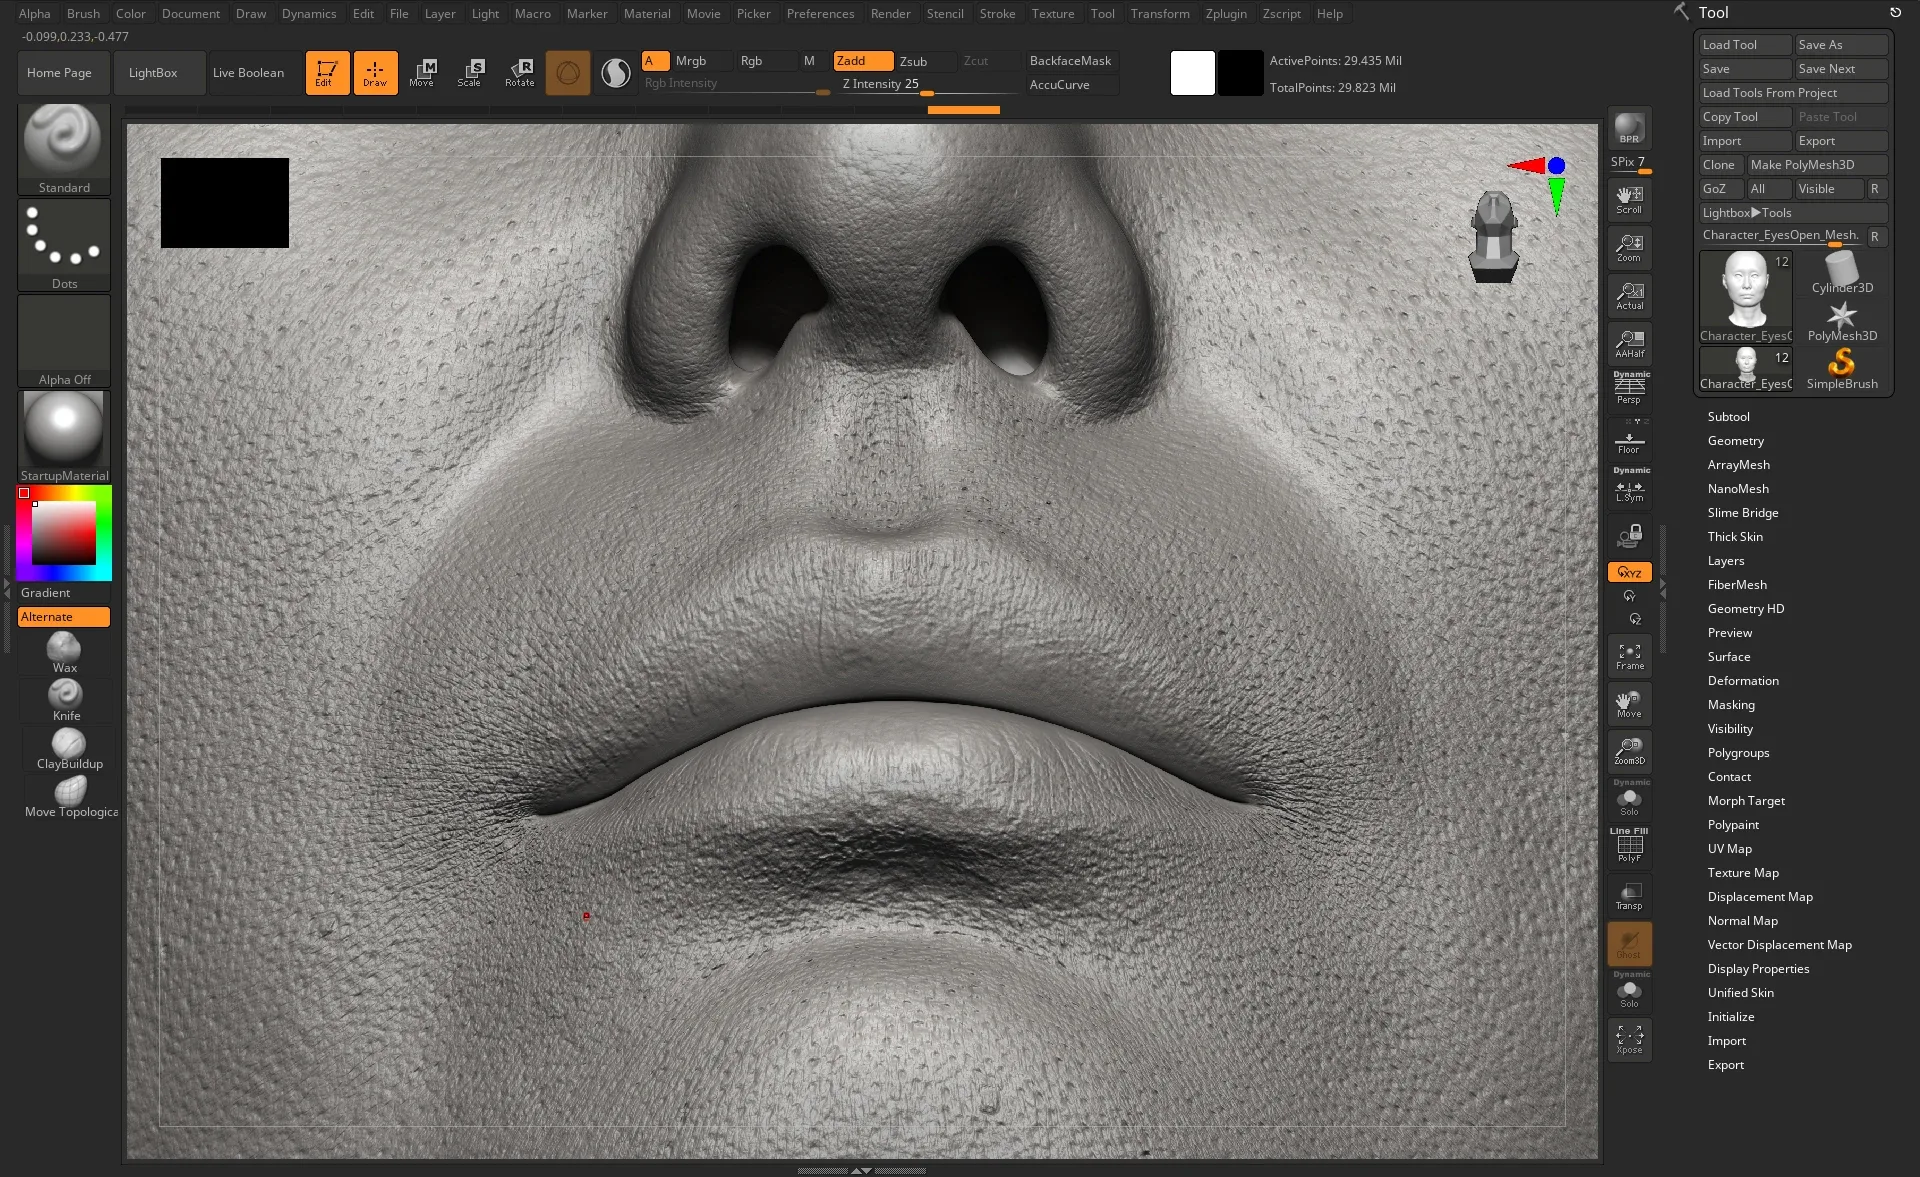Expand the Deformation section
Image resolution: width=1920 pixels, height=1177 pixels.
1743,680
